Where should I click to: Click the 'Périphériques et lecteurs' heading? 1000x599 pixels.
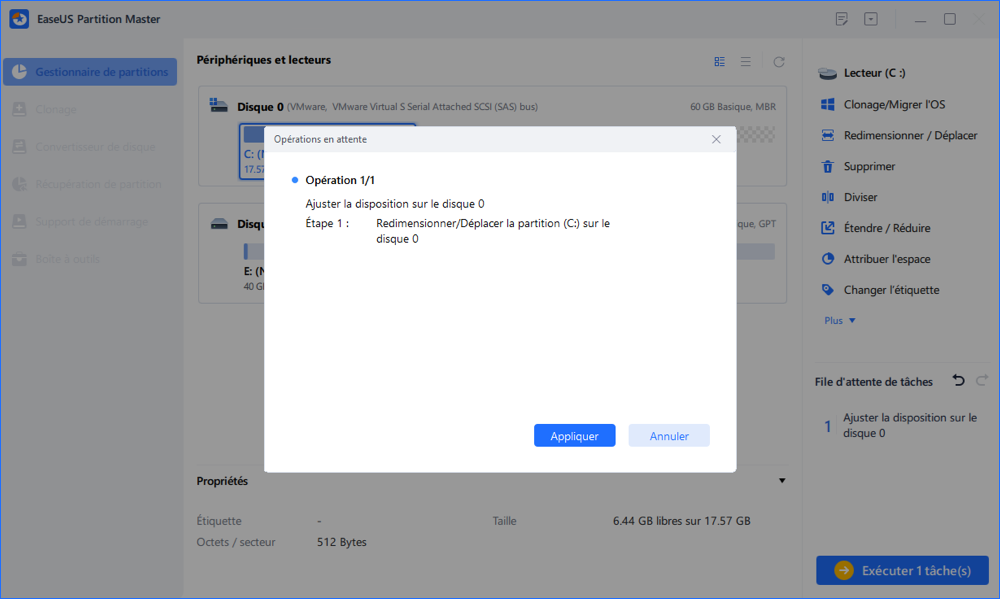[x=263, y=60]
